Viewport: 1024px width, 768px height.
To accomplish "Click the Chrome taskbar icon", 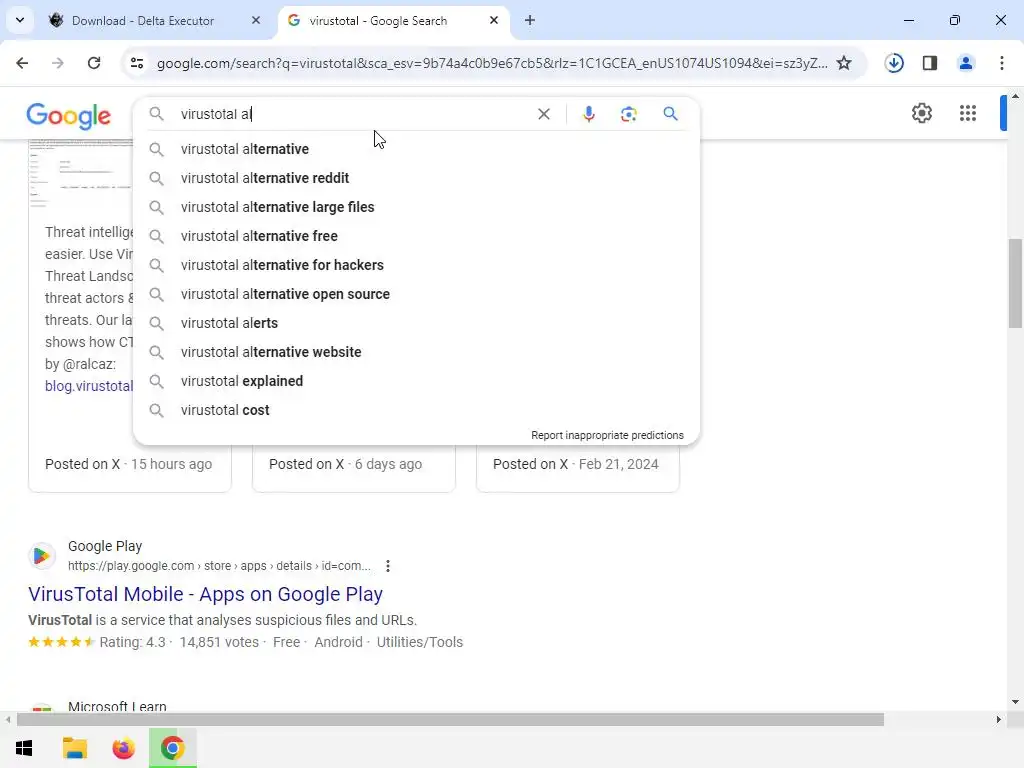I will [172, 748].
